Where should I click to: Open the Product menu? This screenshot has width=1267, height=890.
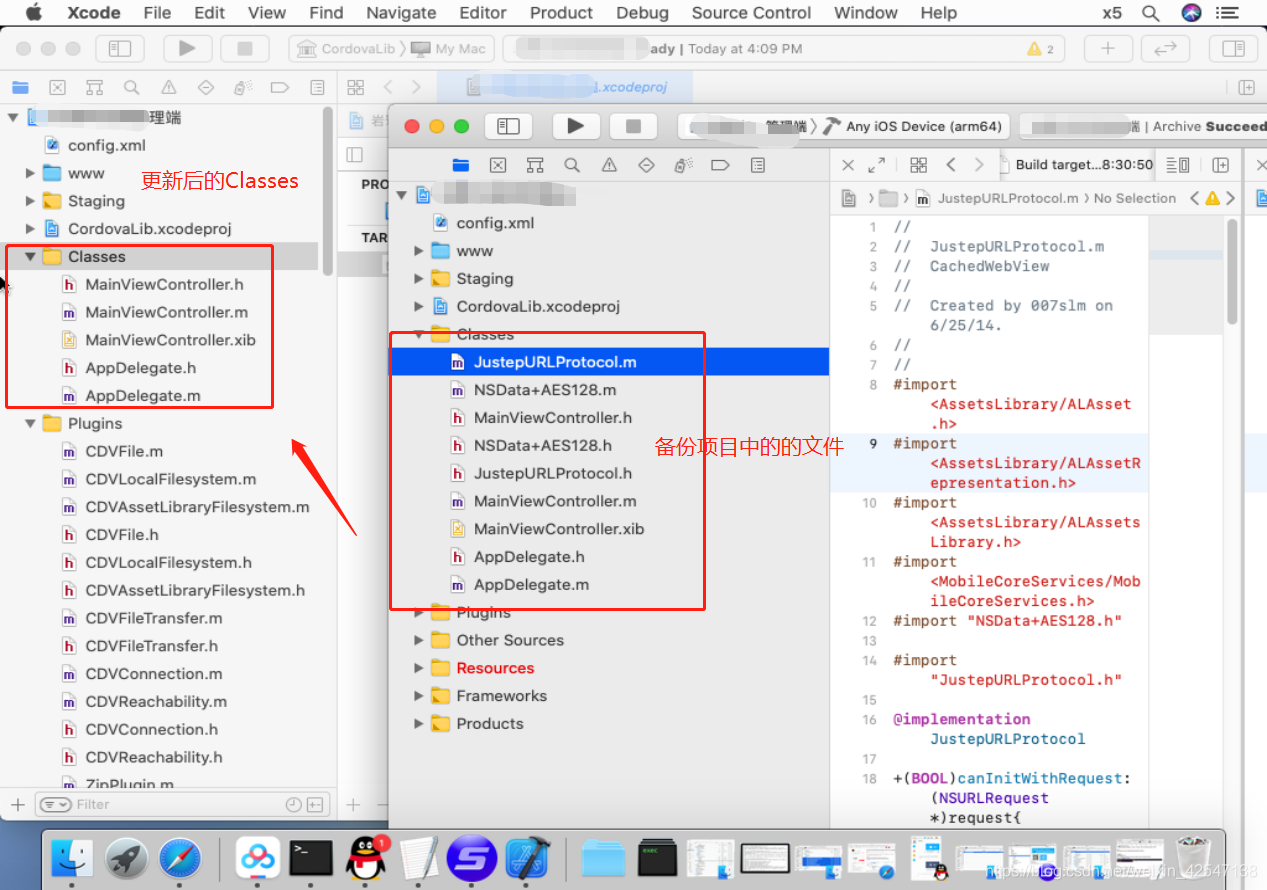[x=561, y=13]
